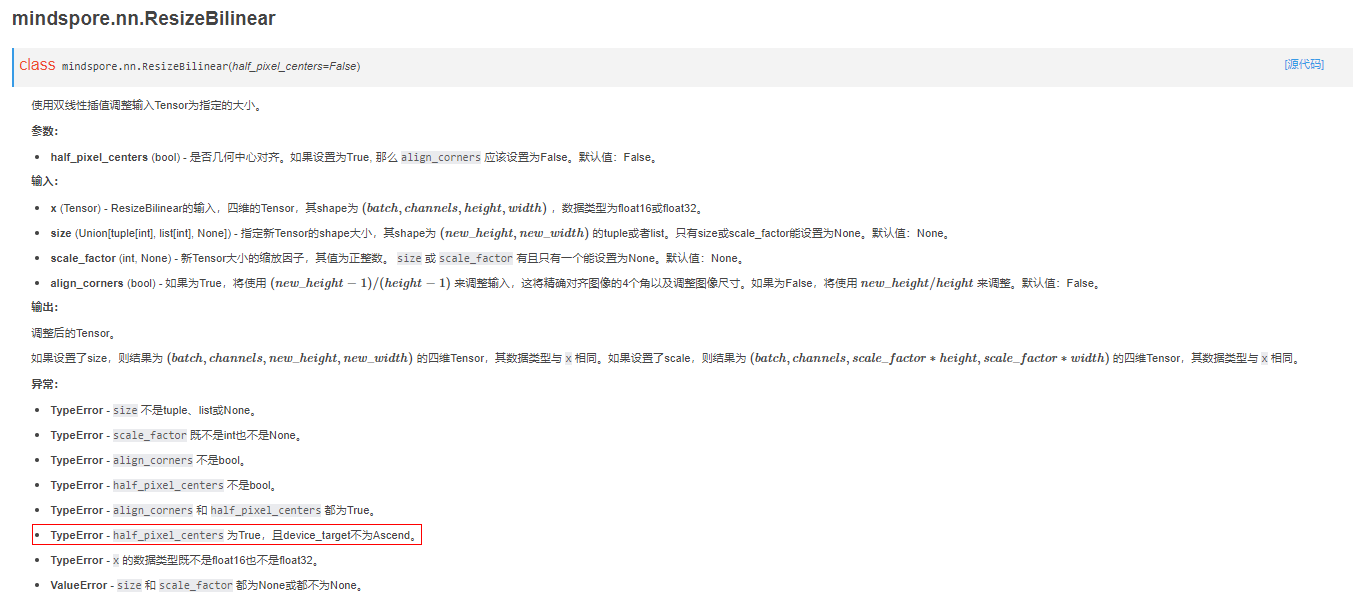1366x604 pixels.
Task: Click the bold scale_factor (int, None) entry
Action: tap(83, 258)
